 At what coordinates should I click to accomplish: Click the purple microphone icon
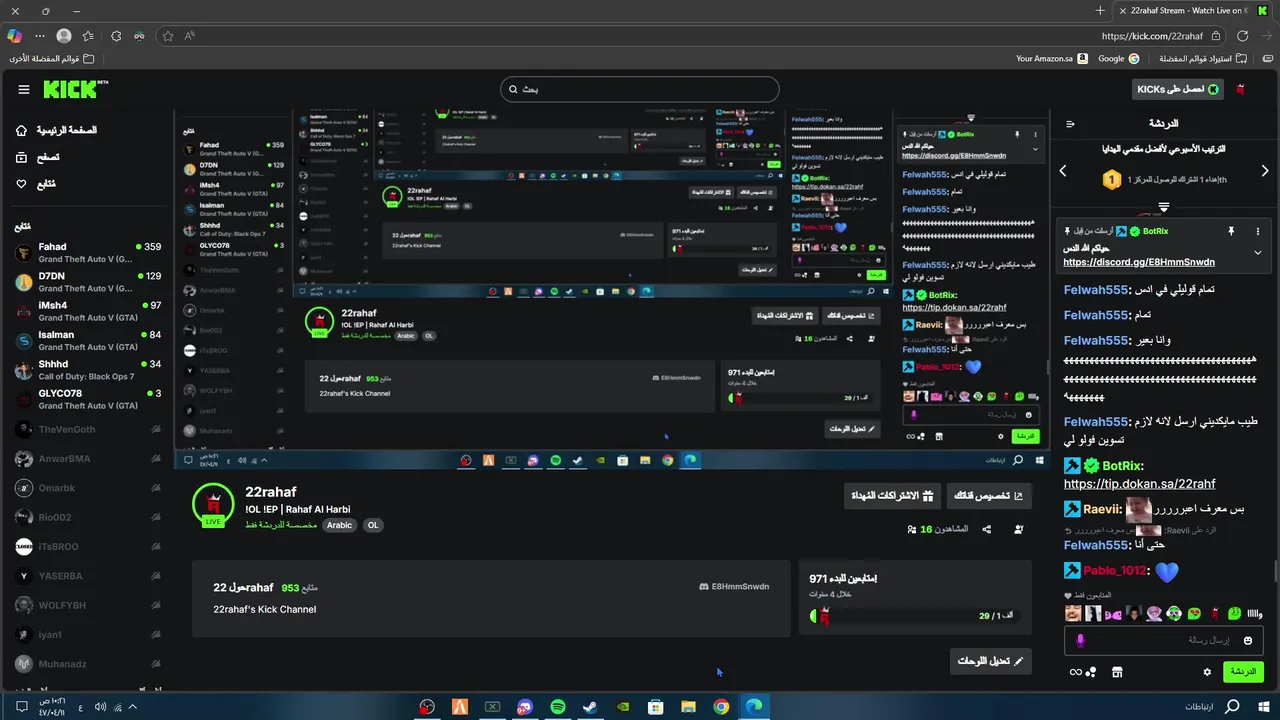tap(1081, 640)
